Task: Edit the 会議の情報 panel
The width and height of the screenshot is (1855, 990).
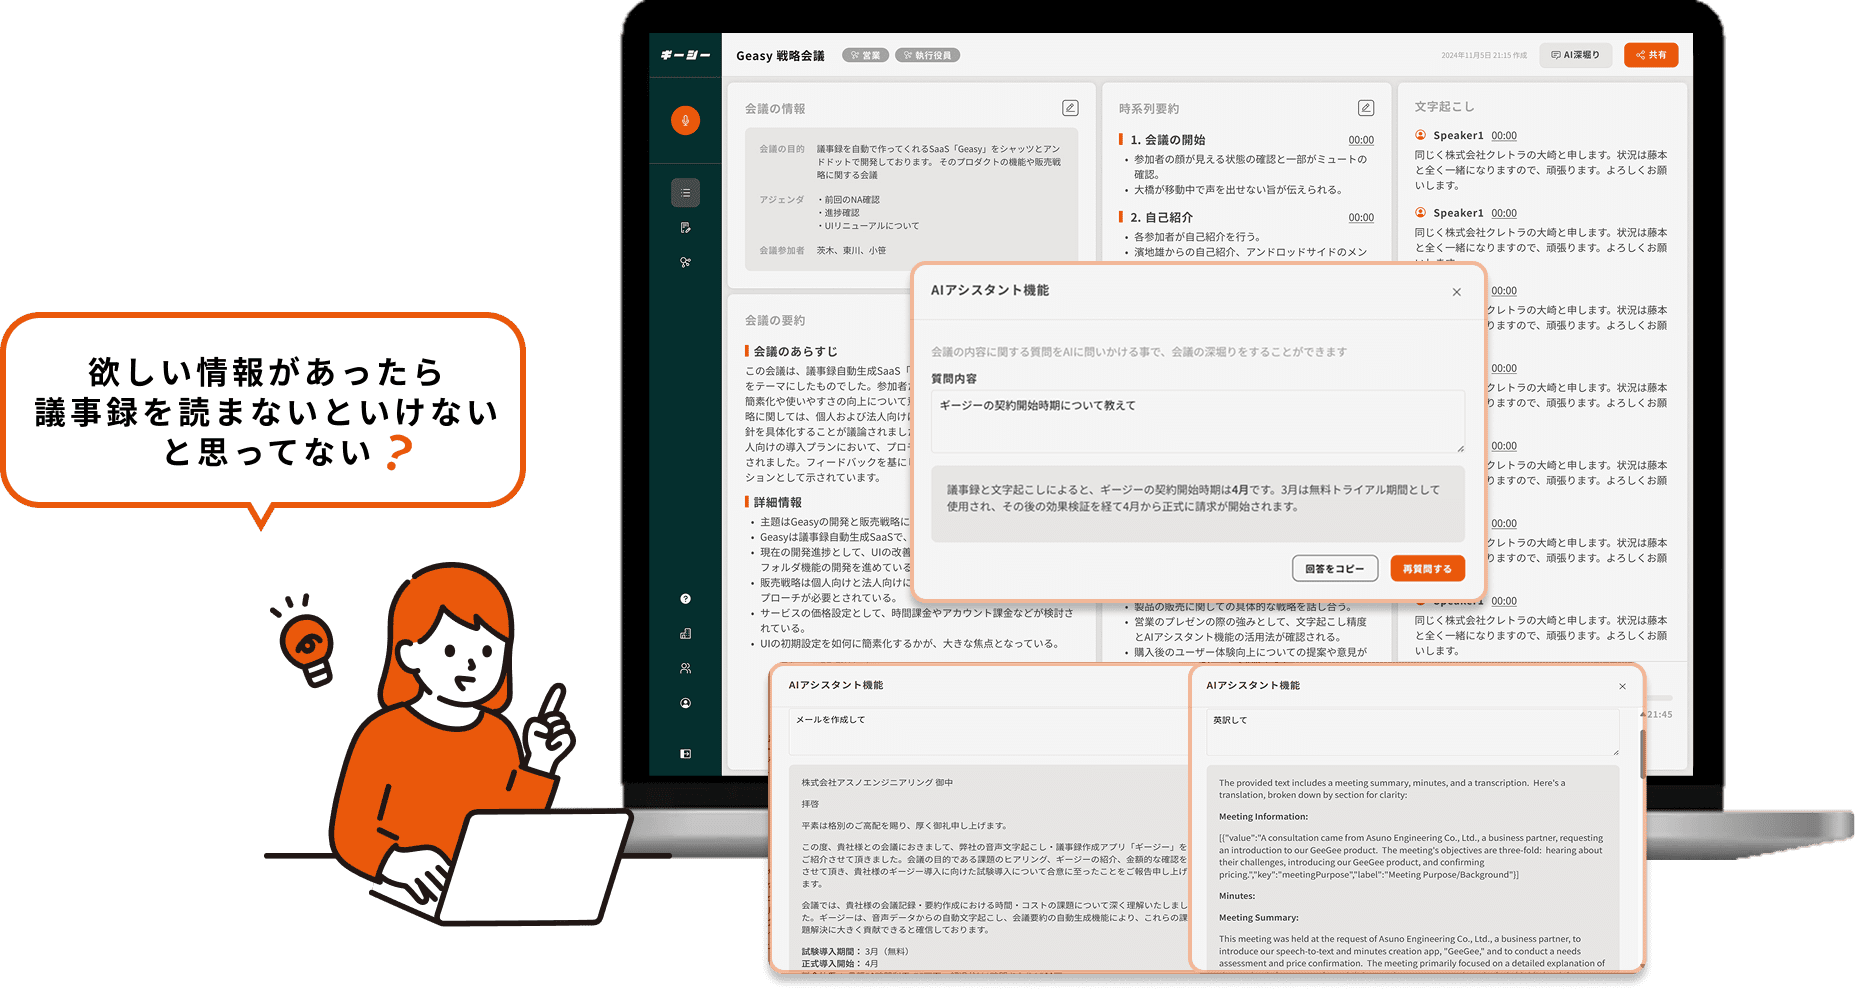Action: pyautogui.click(x=1069, y=108)
